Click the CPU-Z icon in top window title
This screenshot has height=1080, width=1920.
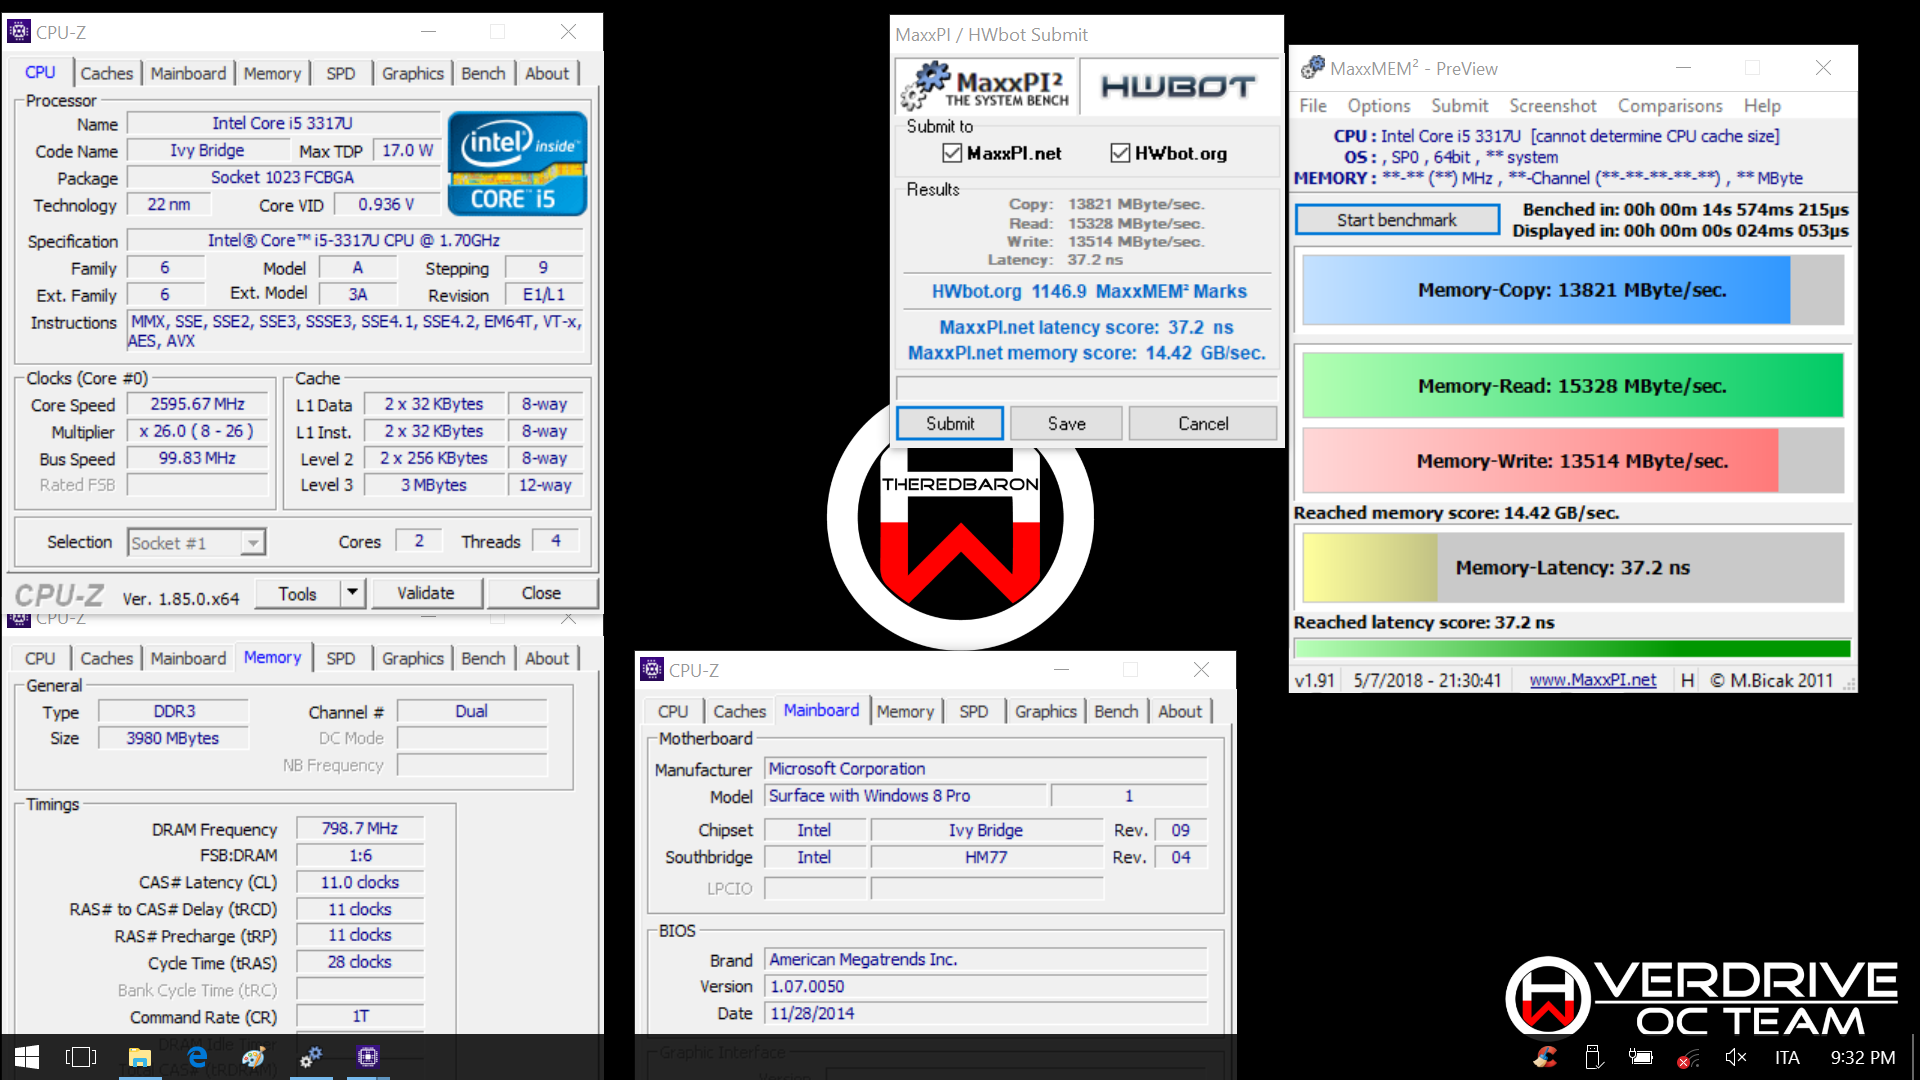point(19,32)
